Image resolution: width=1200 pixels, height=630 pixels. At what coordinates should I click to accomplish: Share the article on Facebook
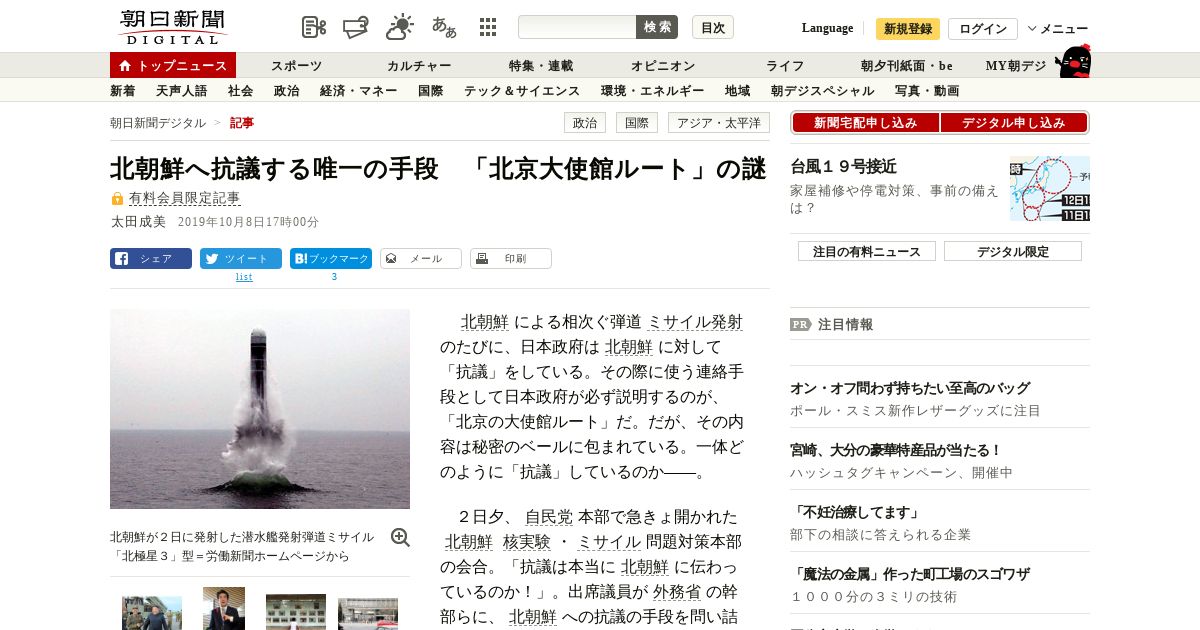click(151, 258)
